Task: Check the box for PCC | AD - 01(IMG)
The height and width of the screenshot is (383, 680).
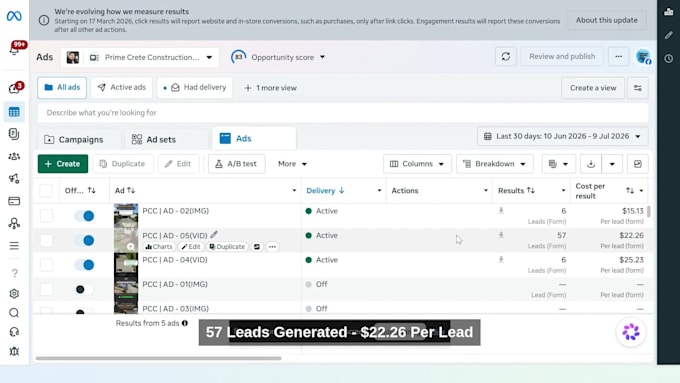Action: 46,289
